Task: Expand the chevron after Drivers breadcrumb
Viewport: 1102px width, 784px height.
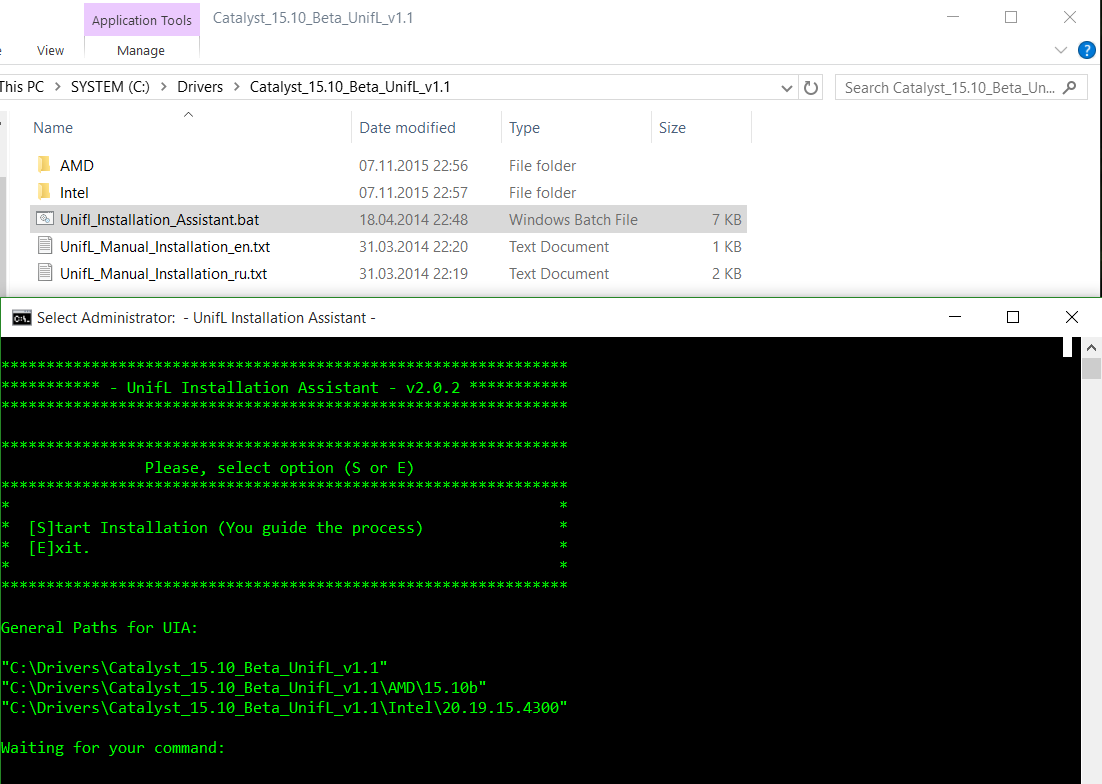Action: (236, 86)
